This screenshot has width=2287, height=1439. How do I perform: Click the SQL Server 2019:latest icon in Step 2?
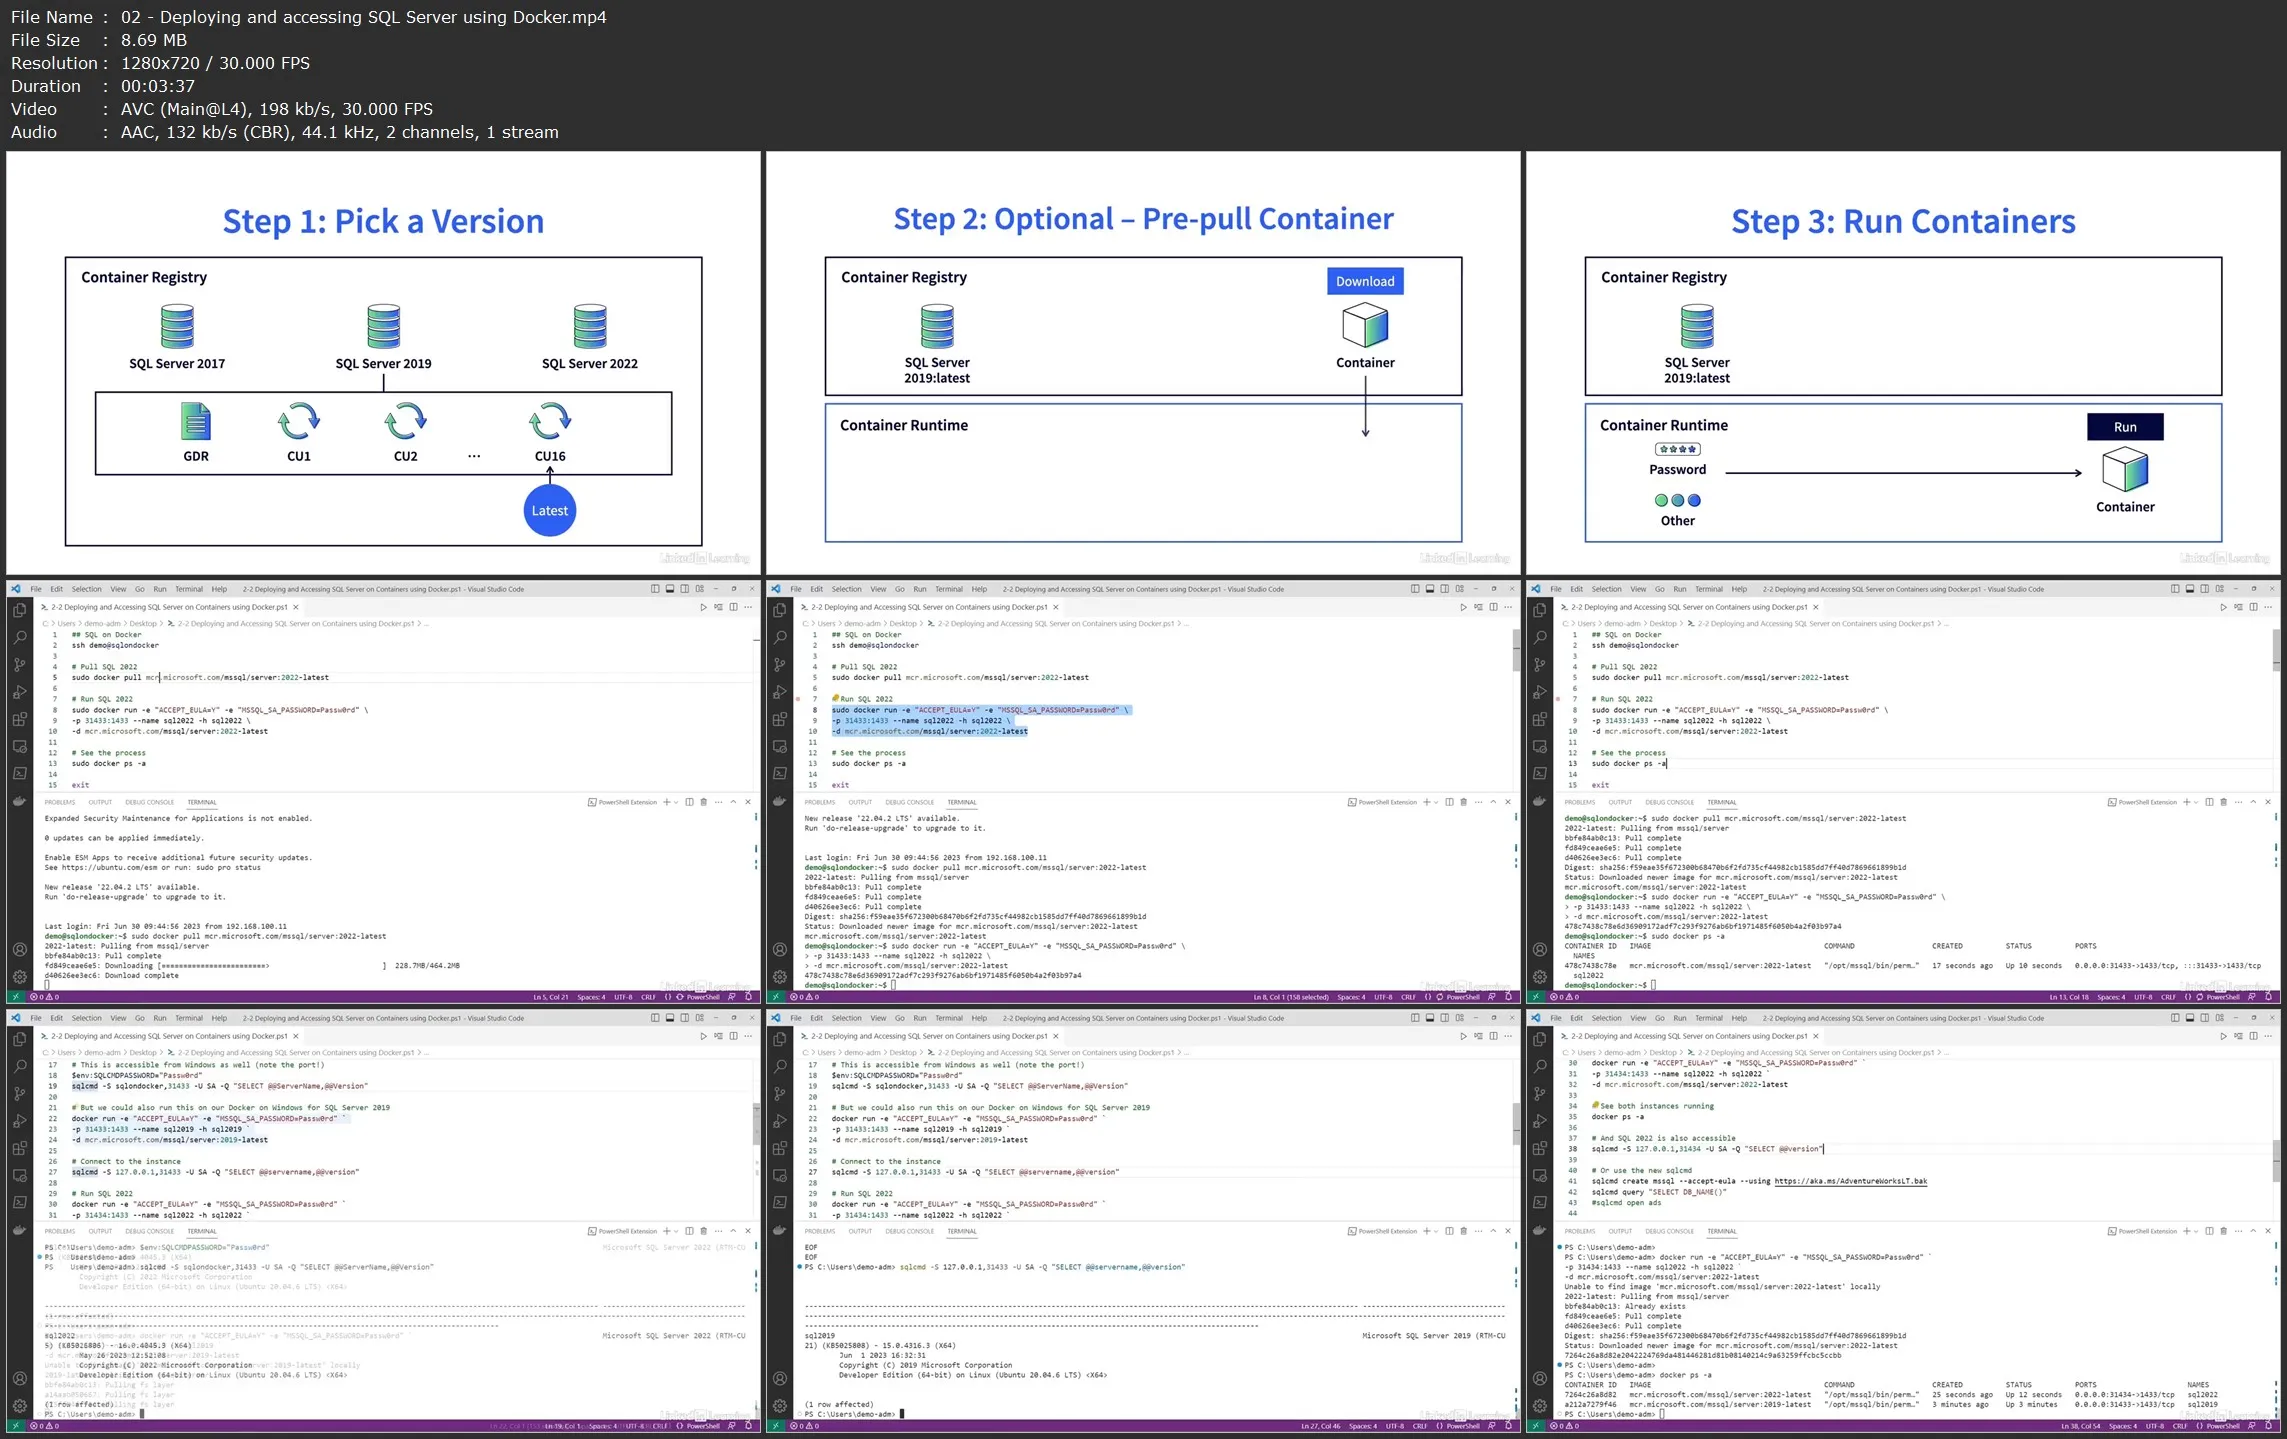pos(937,327)
